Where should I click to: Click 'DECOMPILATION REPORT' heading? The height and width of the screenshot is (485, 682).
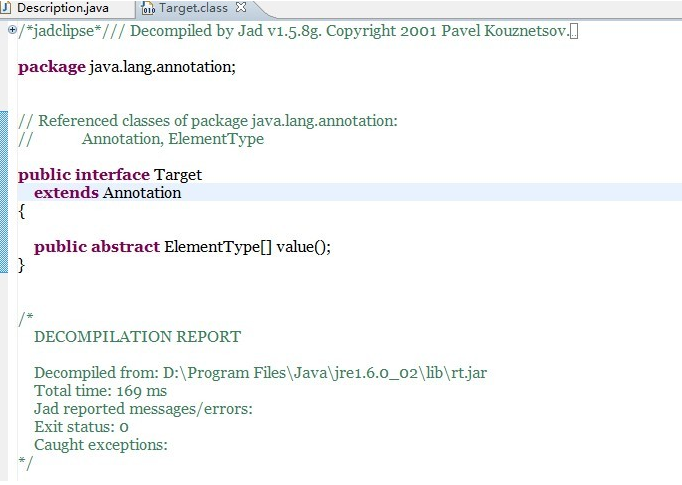click(137, 337)
